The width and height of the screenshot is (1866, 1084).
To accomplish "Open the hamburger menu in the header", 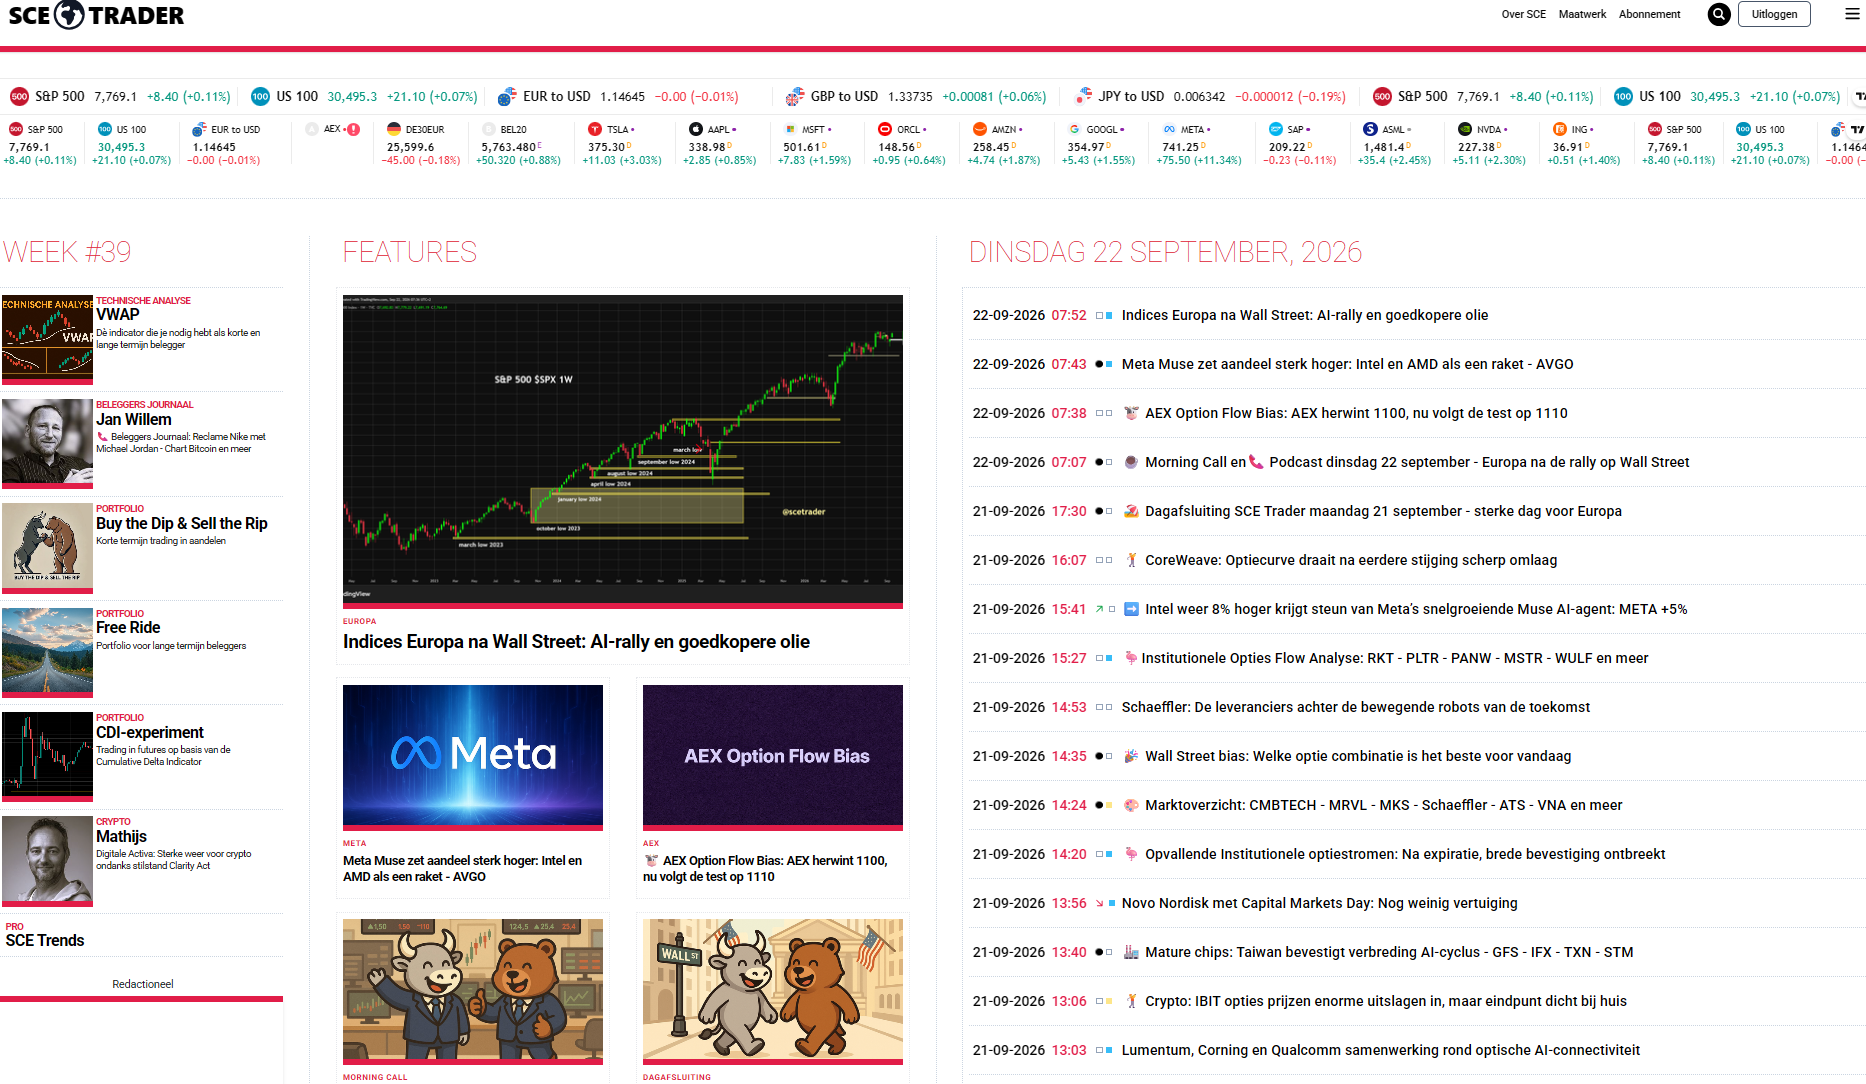I will tap(1852, 14).
